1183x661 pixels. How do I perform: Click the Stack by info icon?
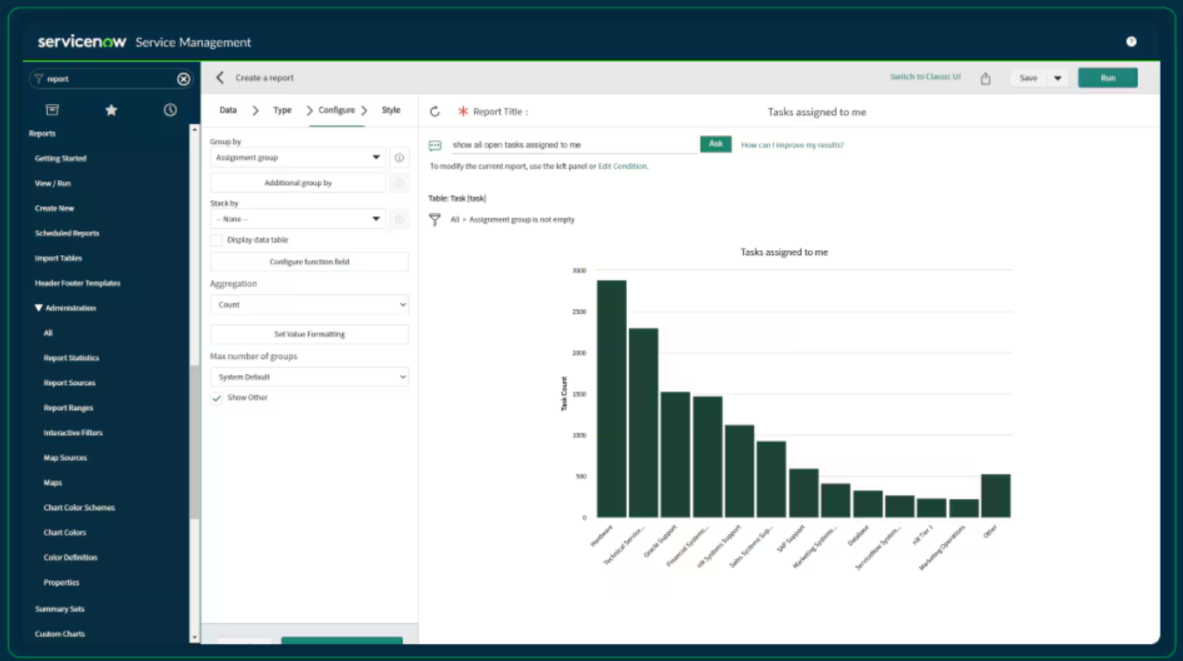(x=399, y=219)
